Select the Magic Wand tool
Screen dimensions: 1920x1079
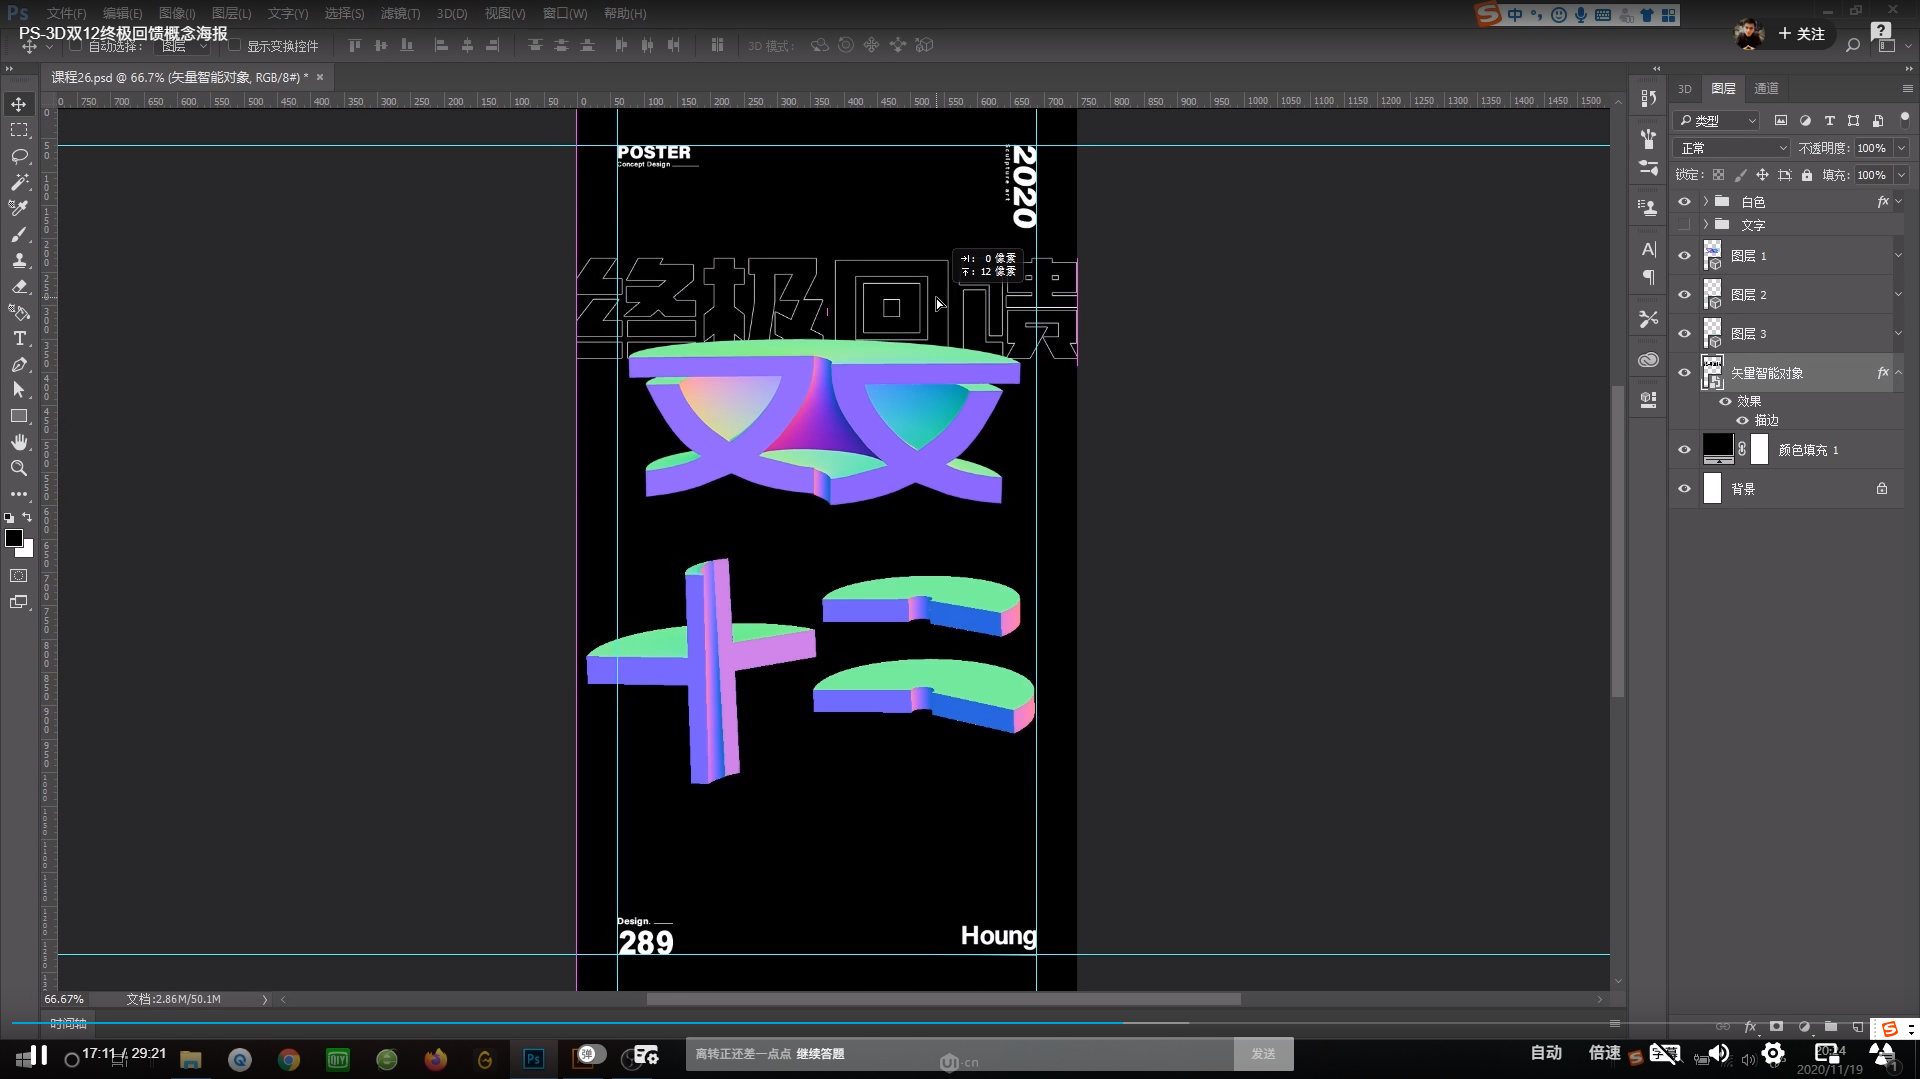(x=19, y=182)
